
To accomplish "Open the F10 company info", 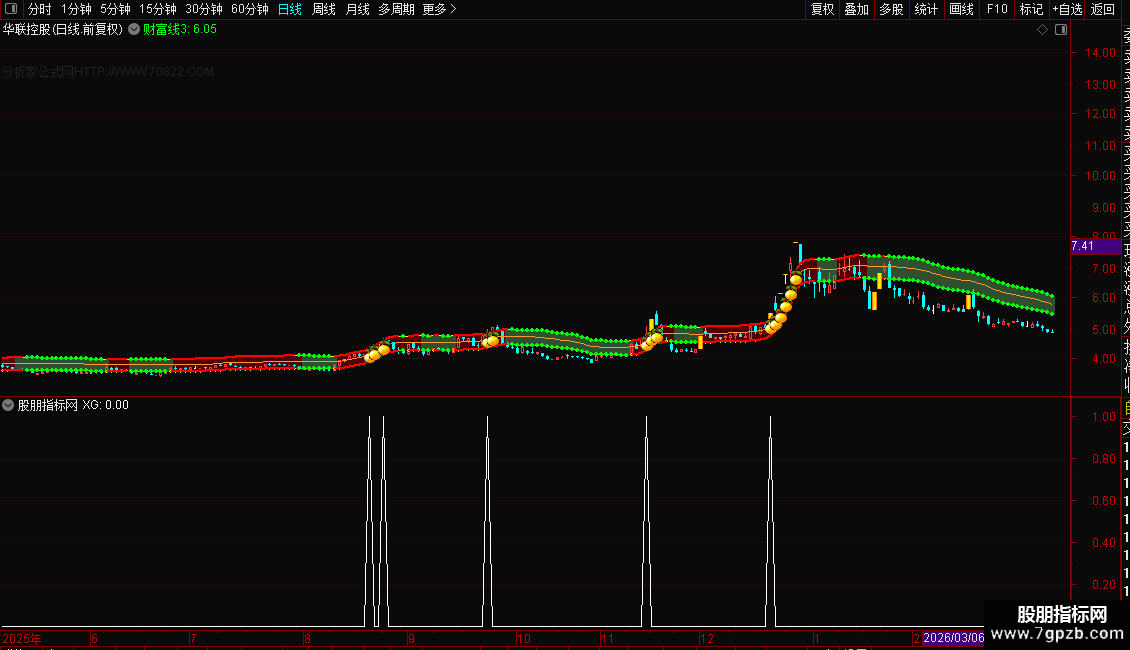I will pyautogui.click(x=997, y=9).
